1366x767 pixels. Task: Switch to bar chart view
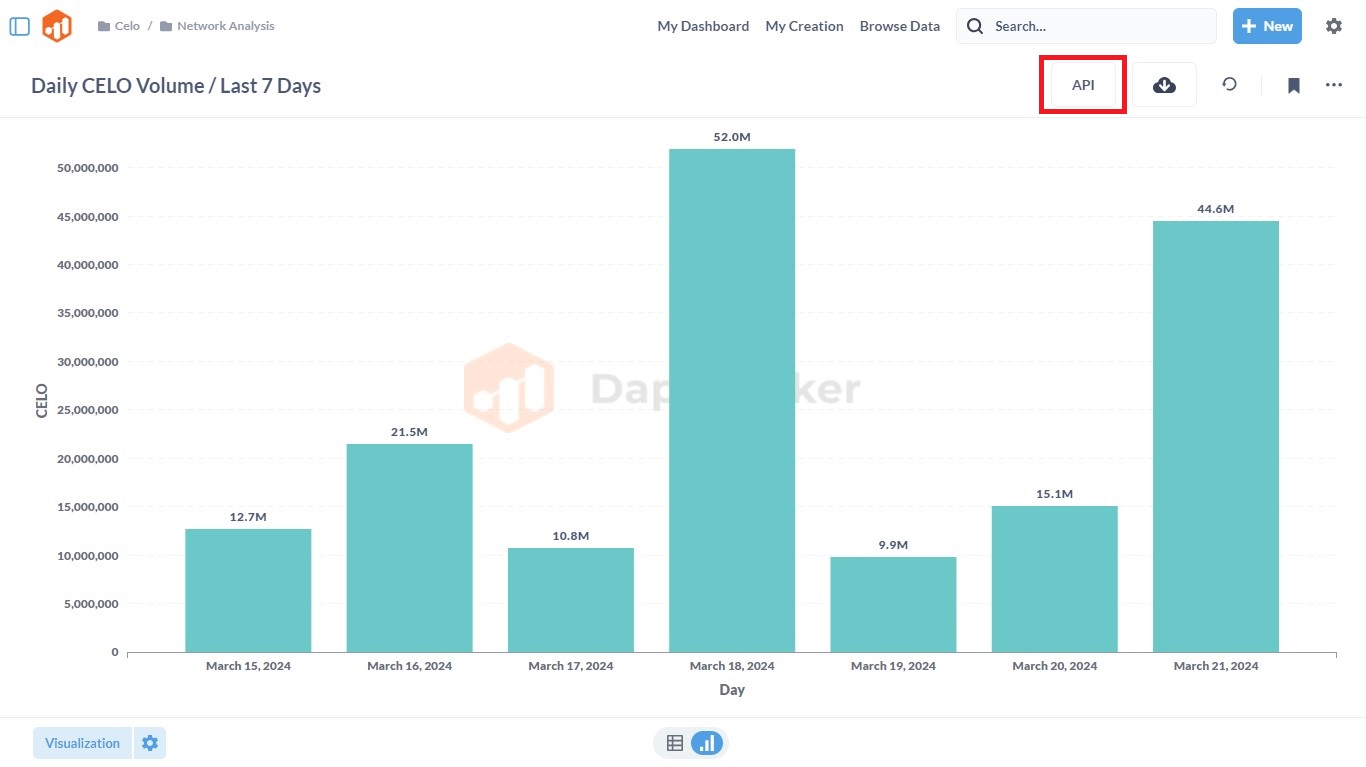[x=707, y=743]
